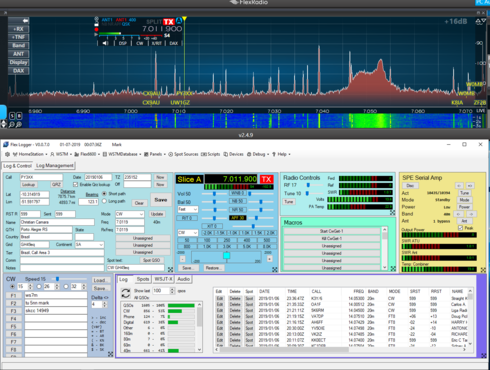Screen dimensions: 490x370
Task: Select the Long path radio button
Action: pos(104,201)
